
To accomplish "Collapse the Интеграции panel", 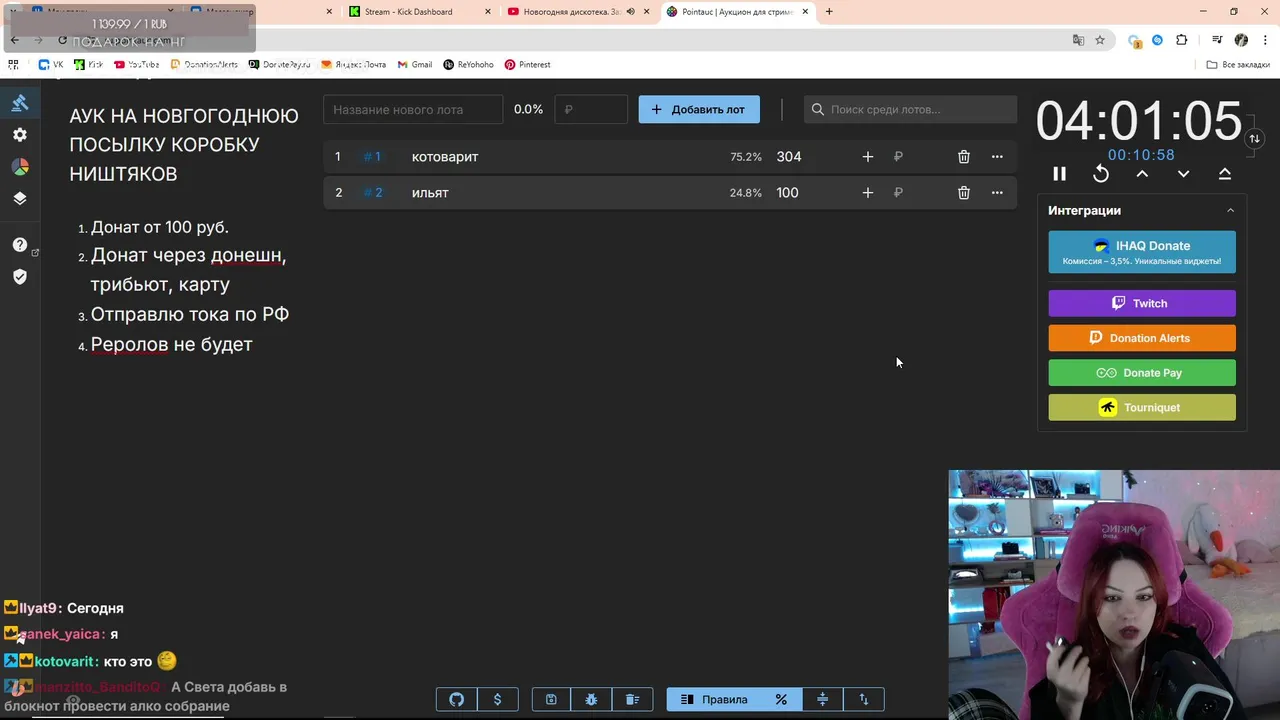I will 1231,211.
